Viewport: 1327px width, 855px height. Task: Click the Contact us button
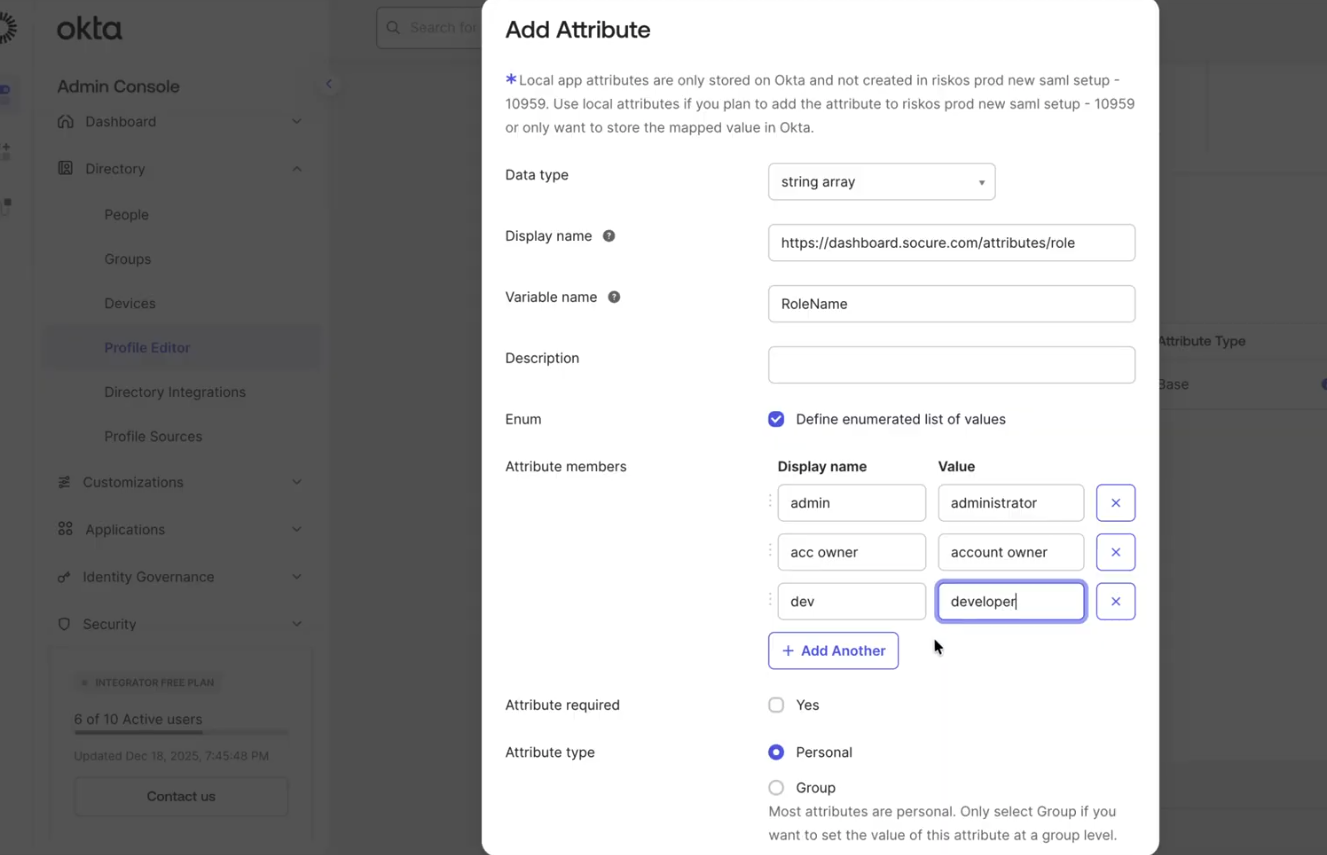click(181, 797)
